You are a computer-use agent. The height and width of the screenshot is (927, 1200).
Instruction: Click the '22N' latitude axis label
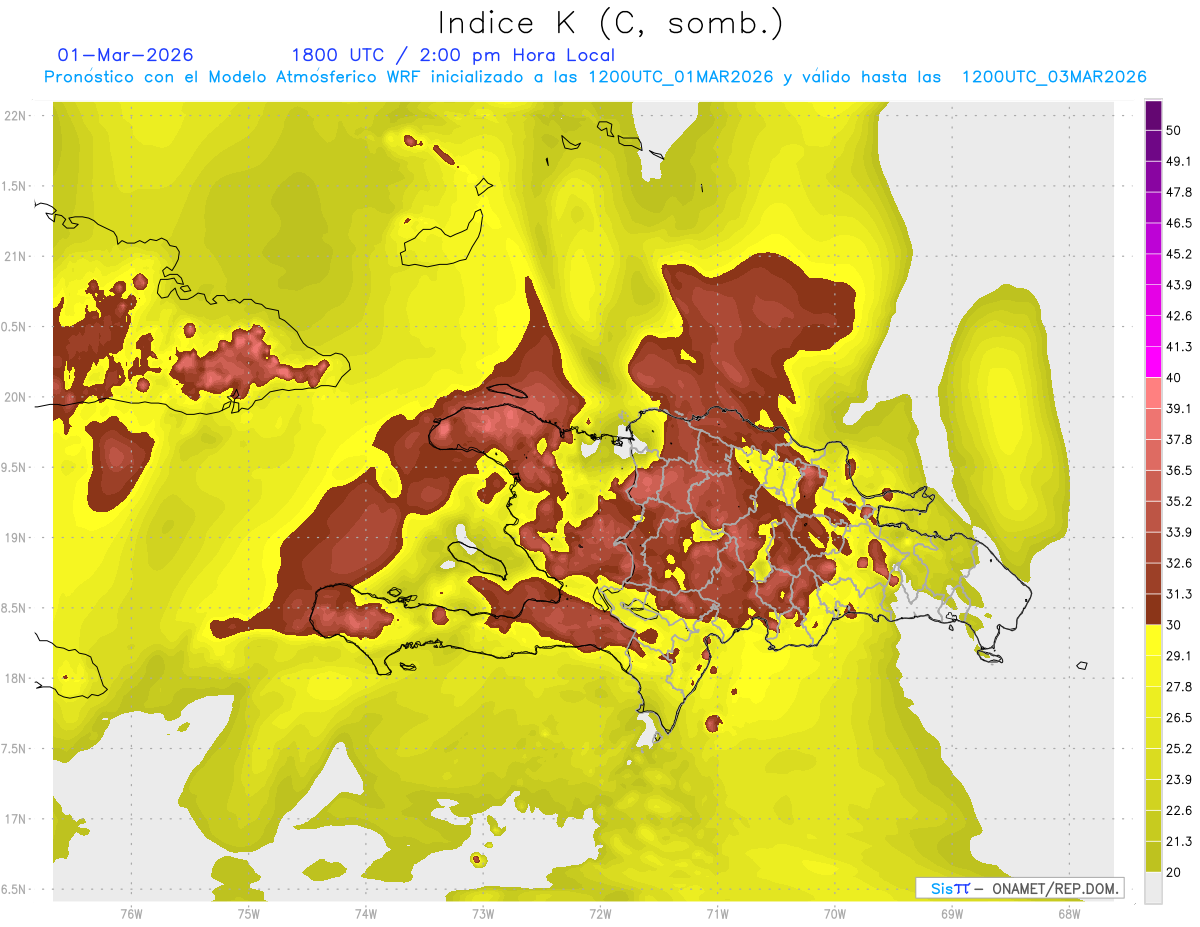tap(17, 116)
